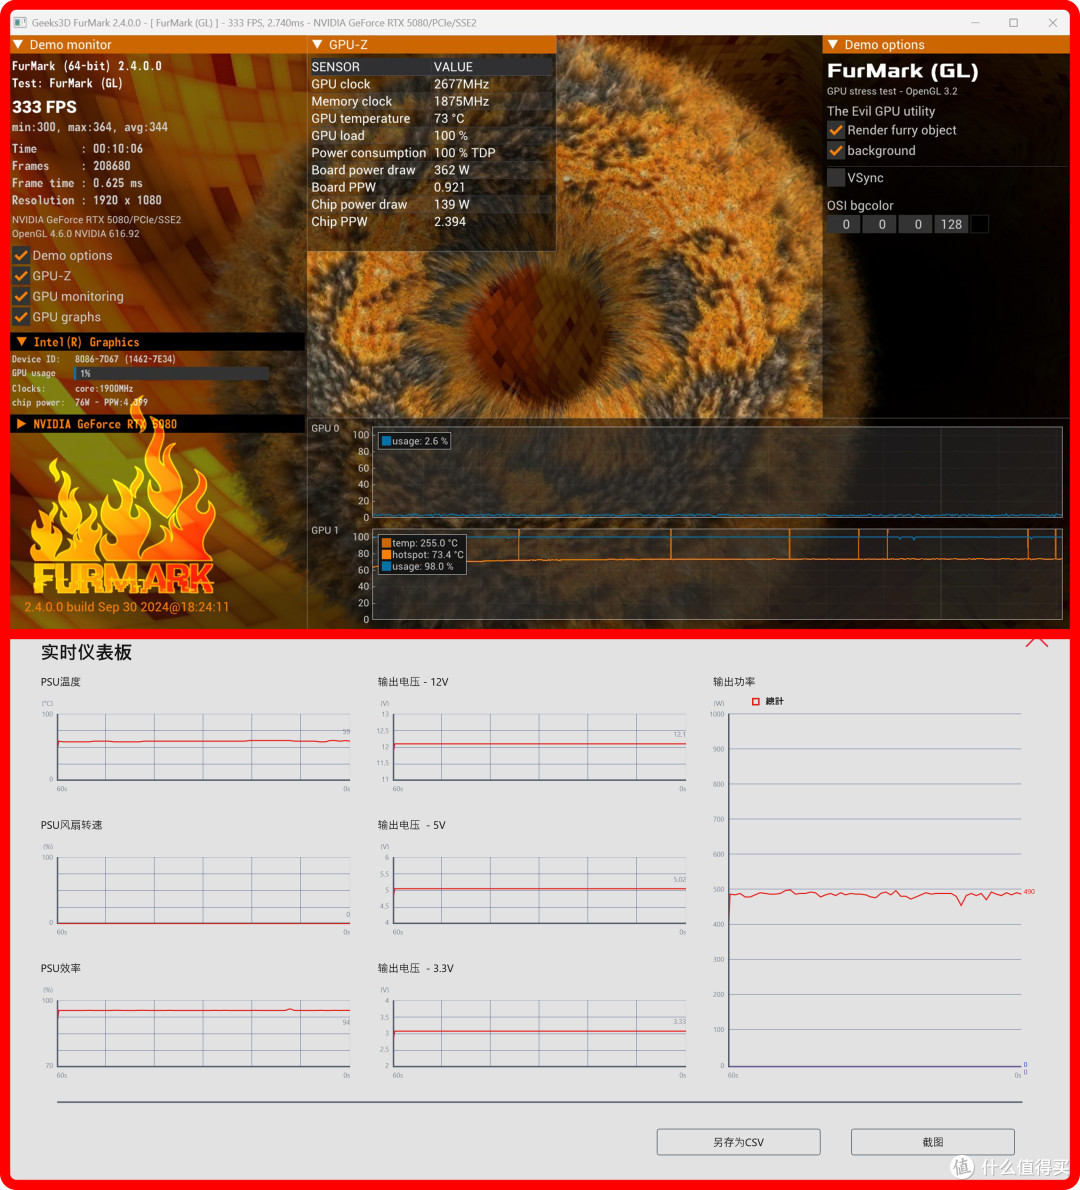Toggle Render furry object checkbox

pyautogui.click(x=836, y=131)
